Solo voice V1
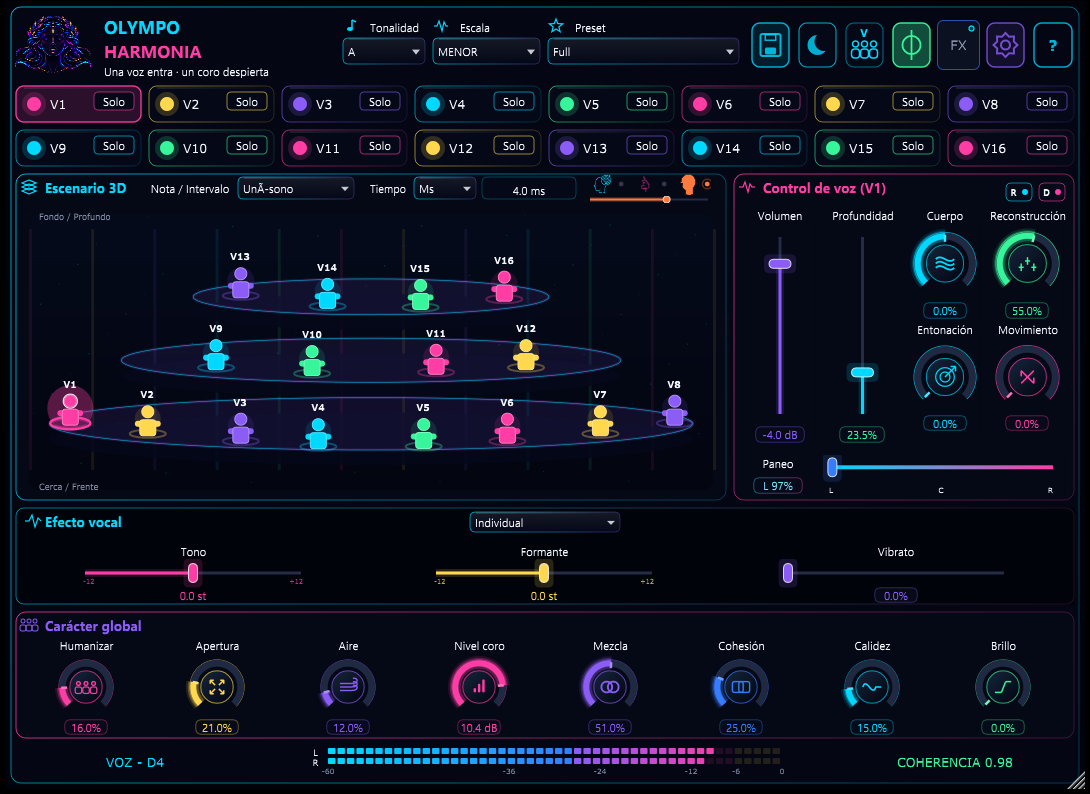1090x794 pixels. [114, 102]
